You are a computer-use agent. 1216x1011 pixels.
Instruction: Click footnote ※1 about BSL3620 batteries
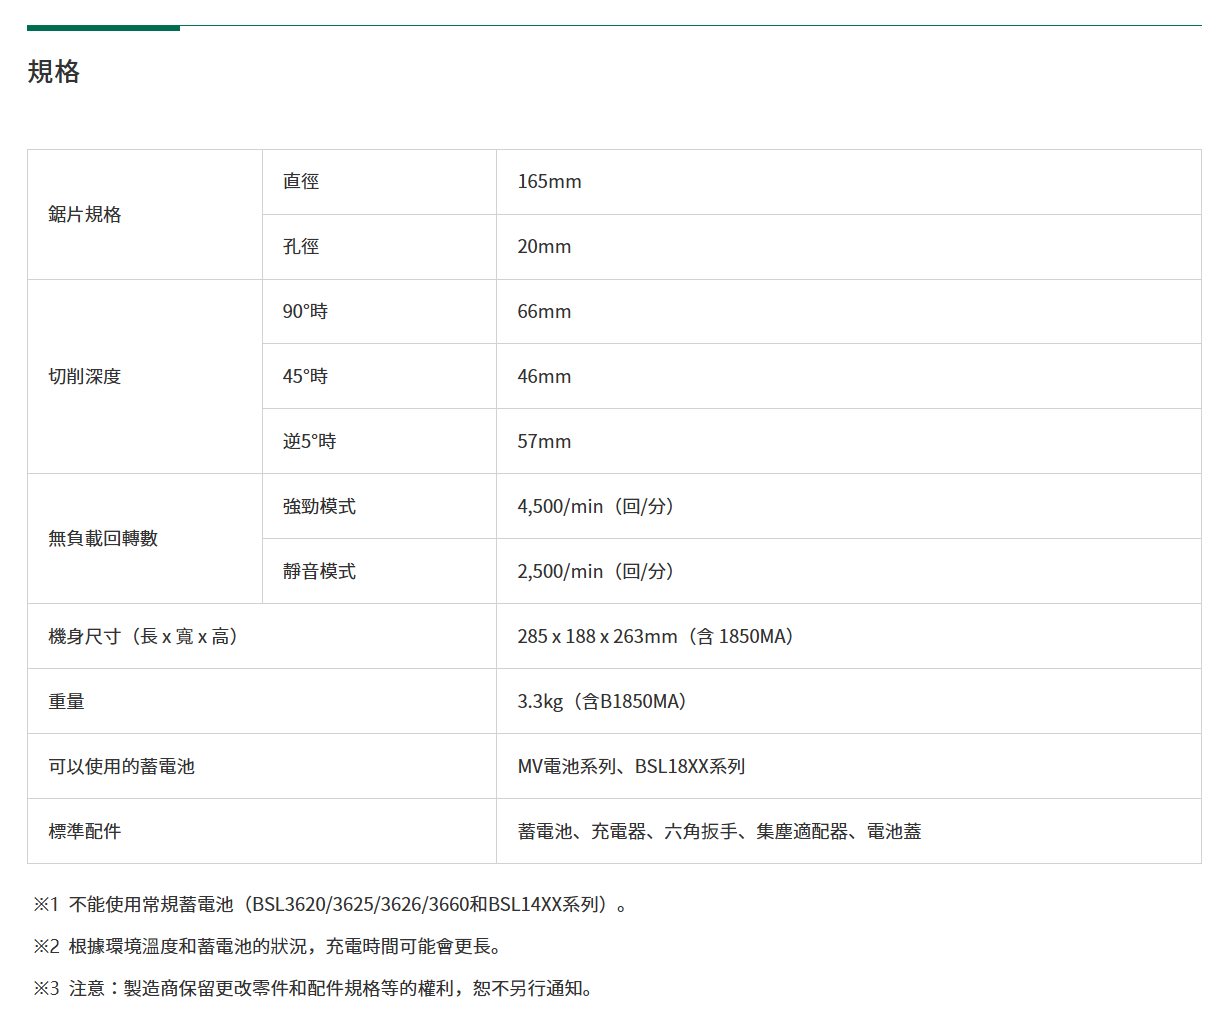point(330,905)
